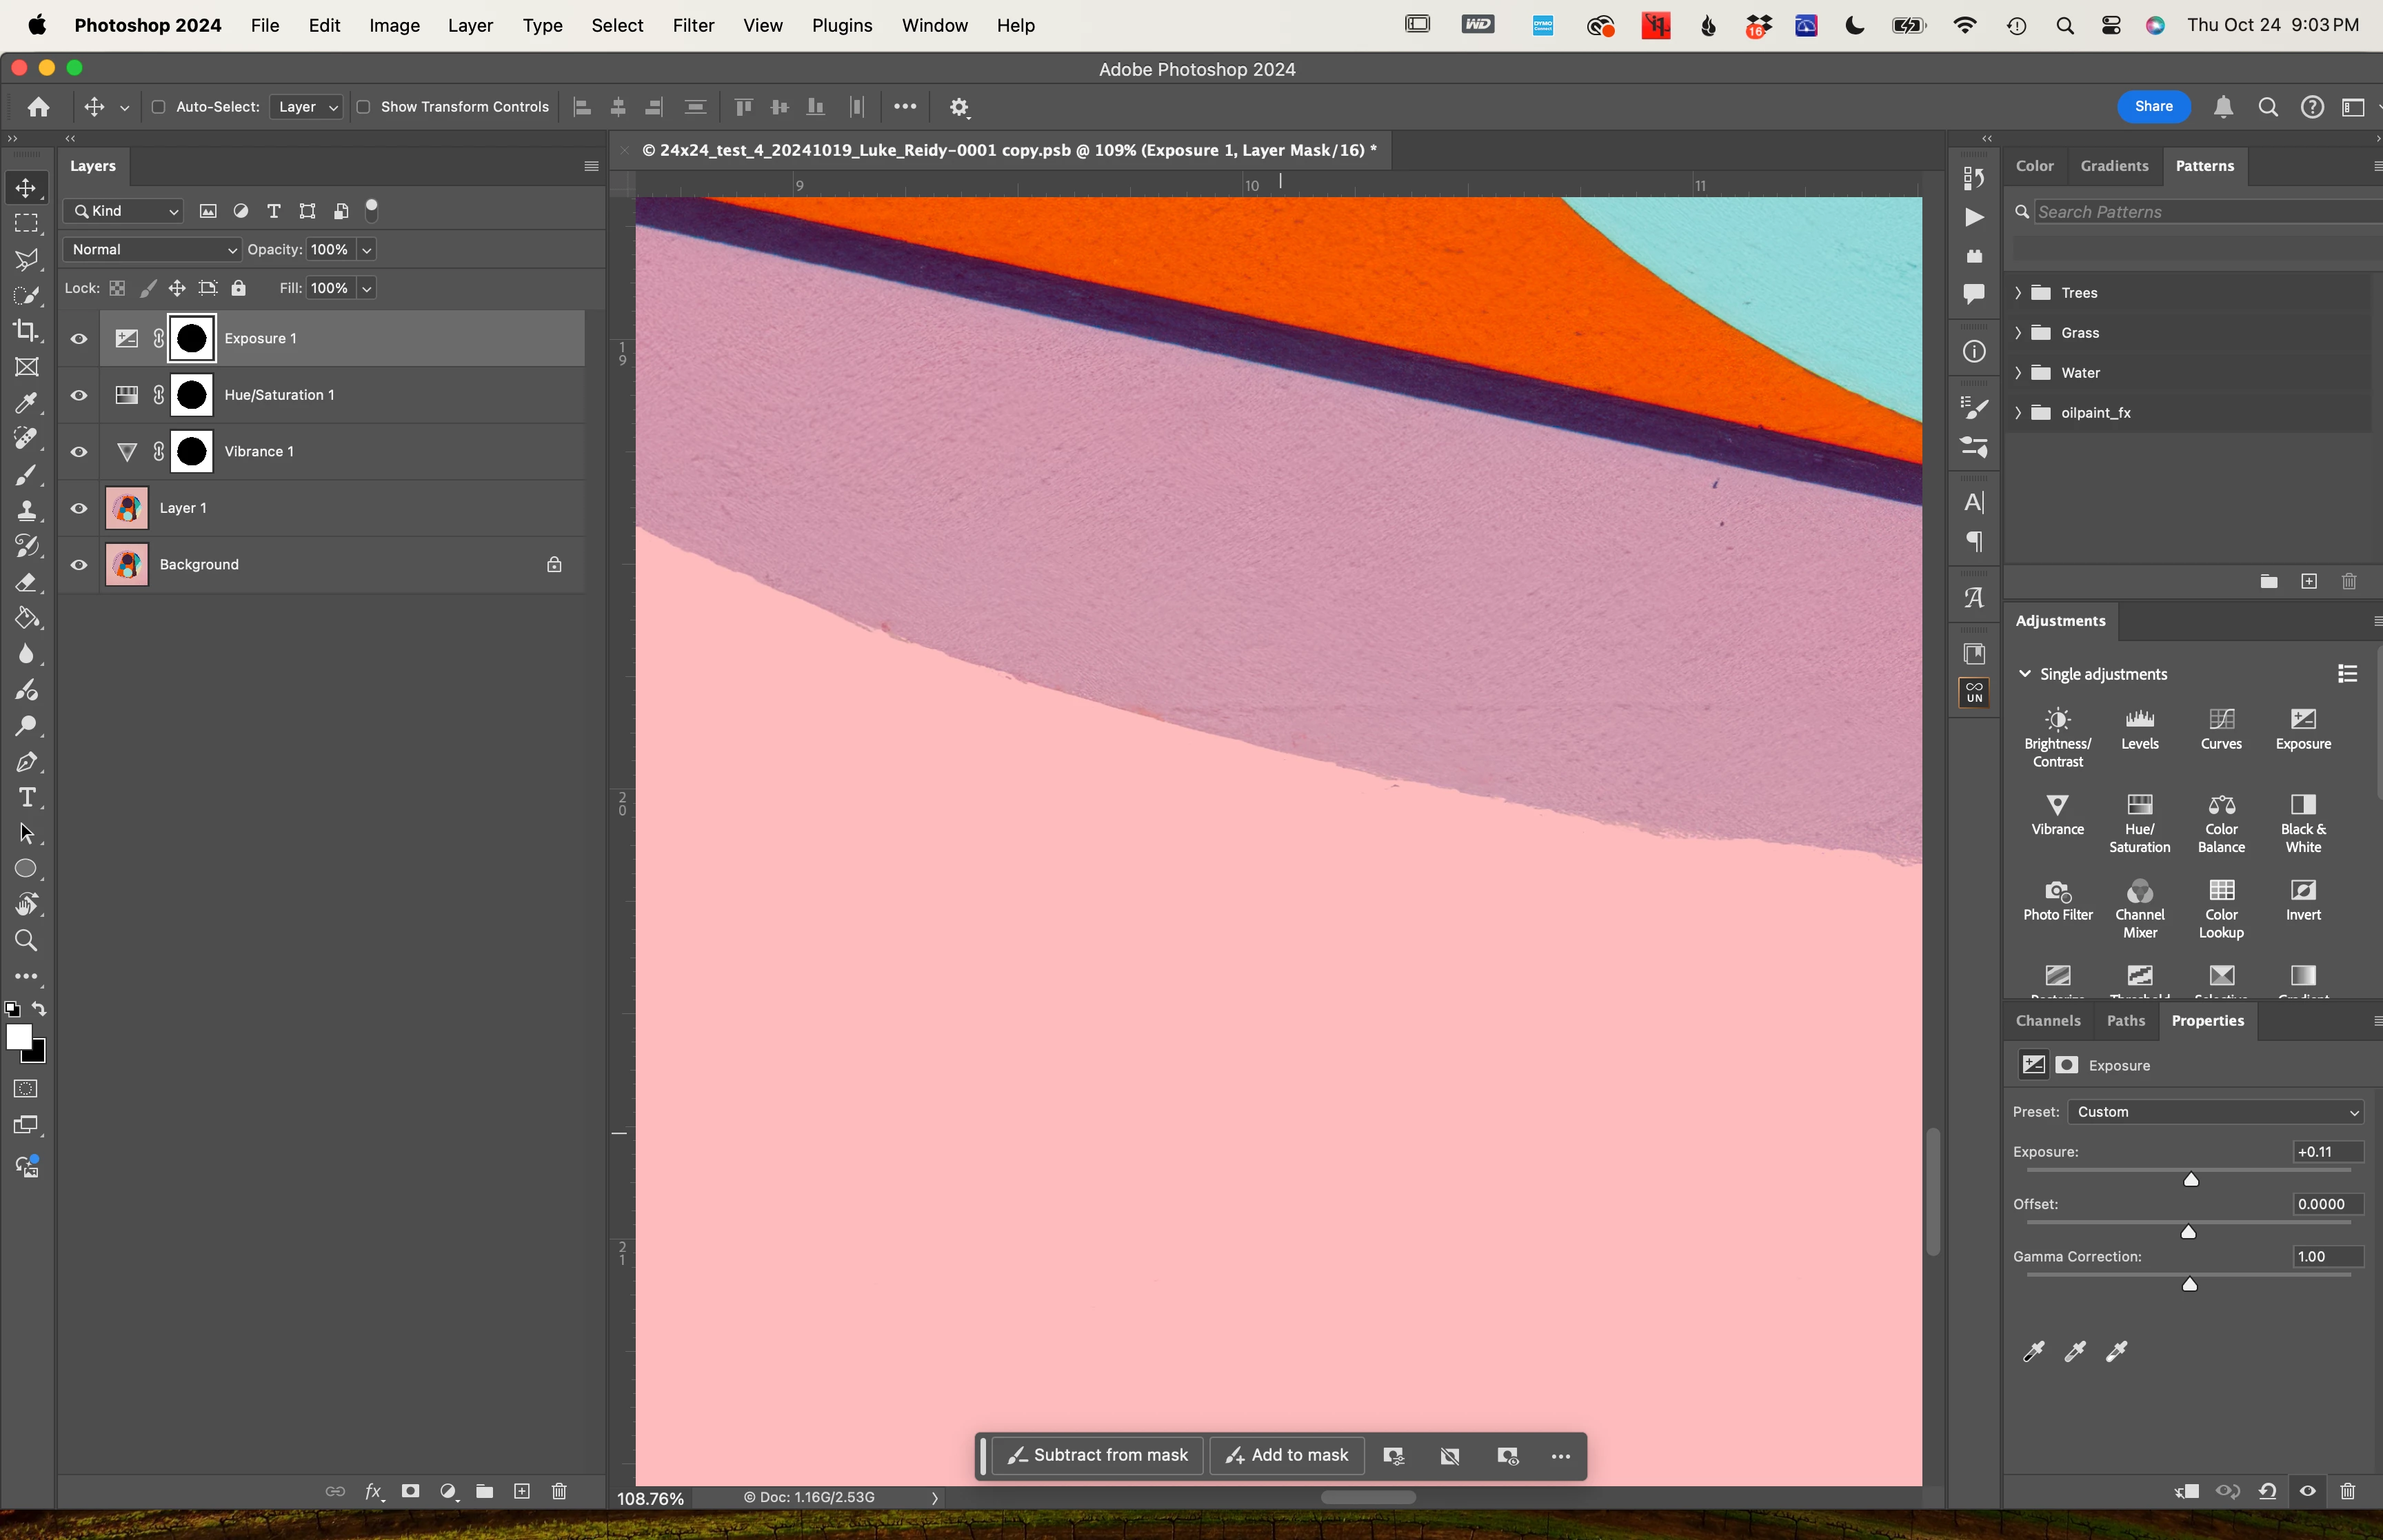The height and width of the screenshot is (1540, 2383).
Task: Click the Invert adjustment icon
Action: (x=2302, y=891)
